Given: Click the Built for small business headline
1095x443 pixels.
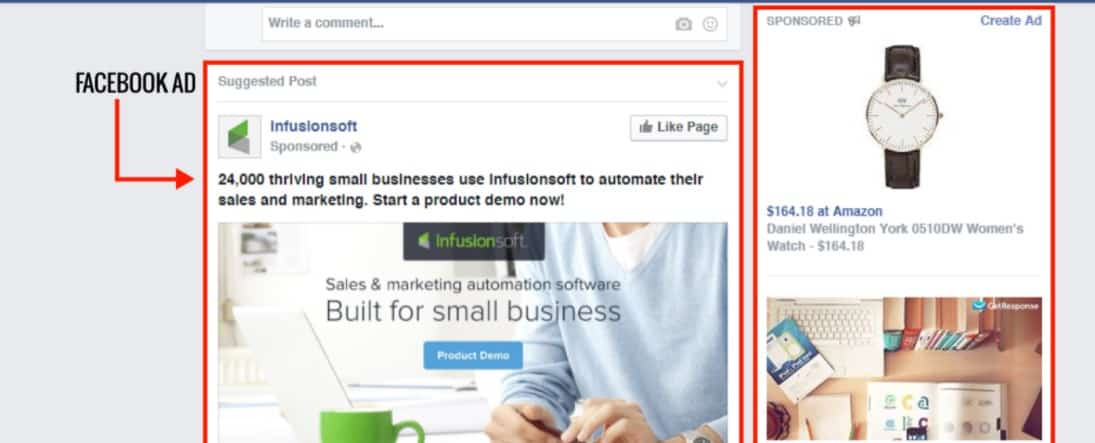Looking at the screenshot, I should pyautogui.click(x=473, y=312).
